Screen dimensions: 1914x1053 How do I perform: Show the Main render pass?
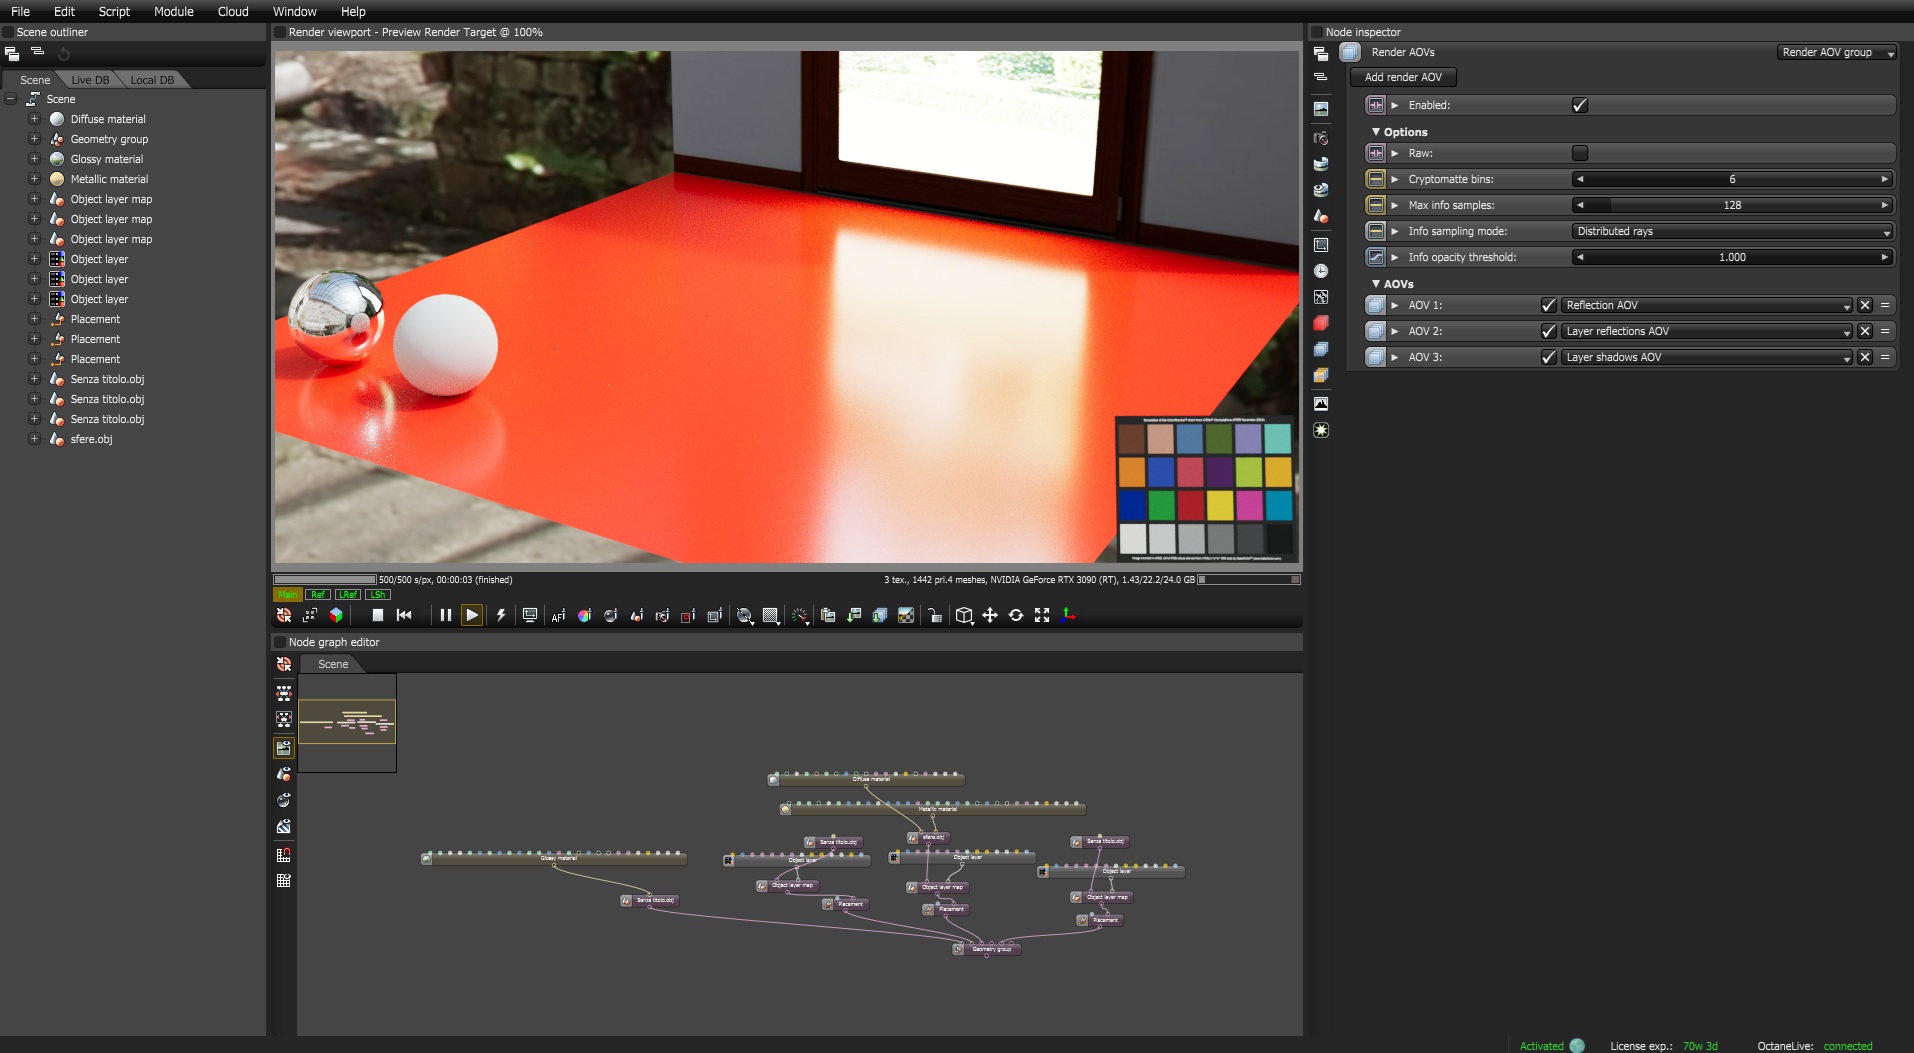click(x=288, y=595)
